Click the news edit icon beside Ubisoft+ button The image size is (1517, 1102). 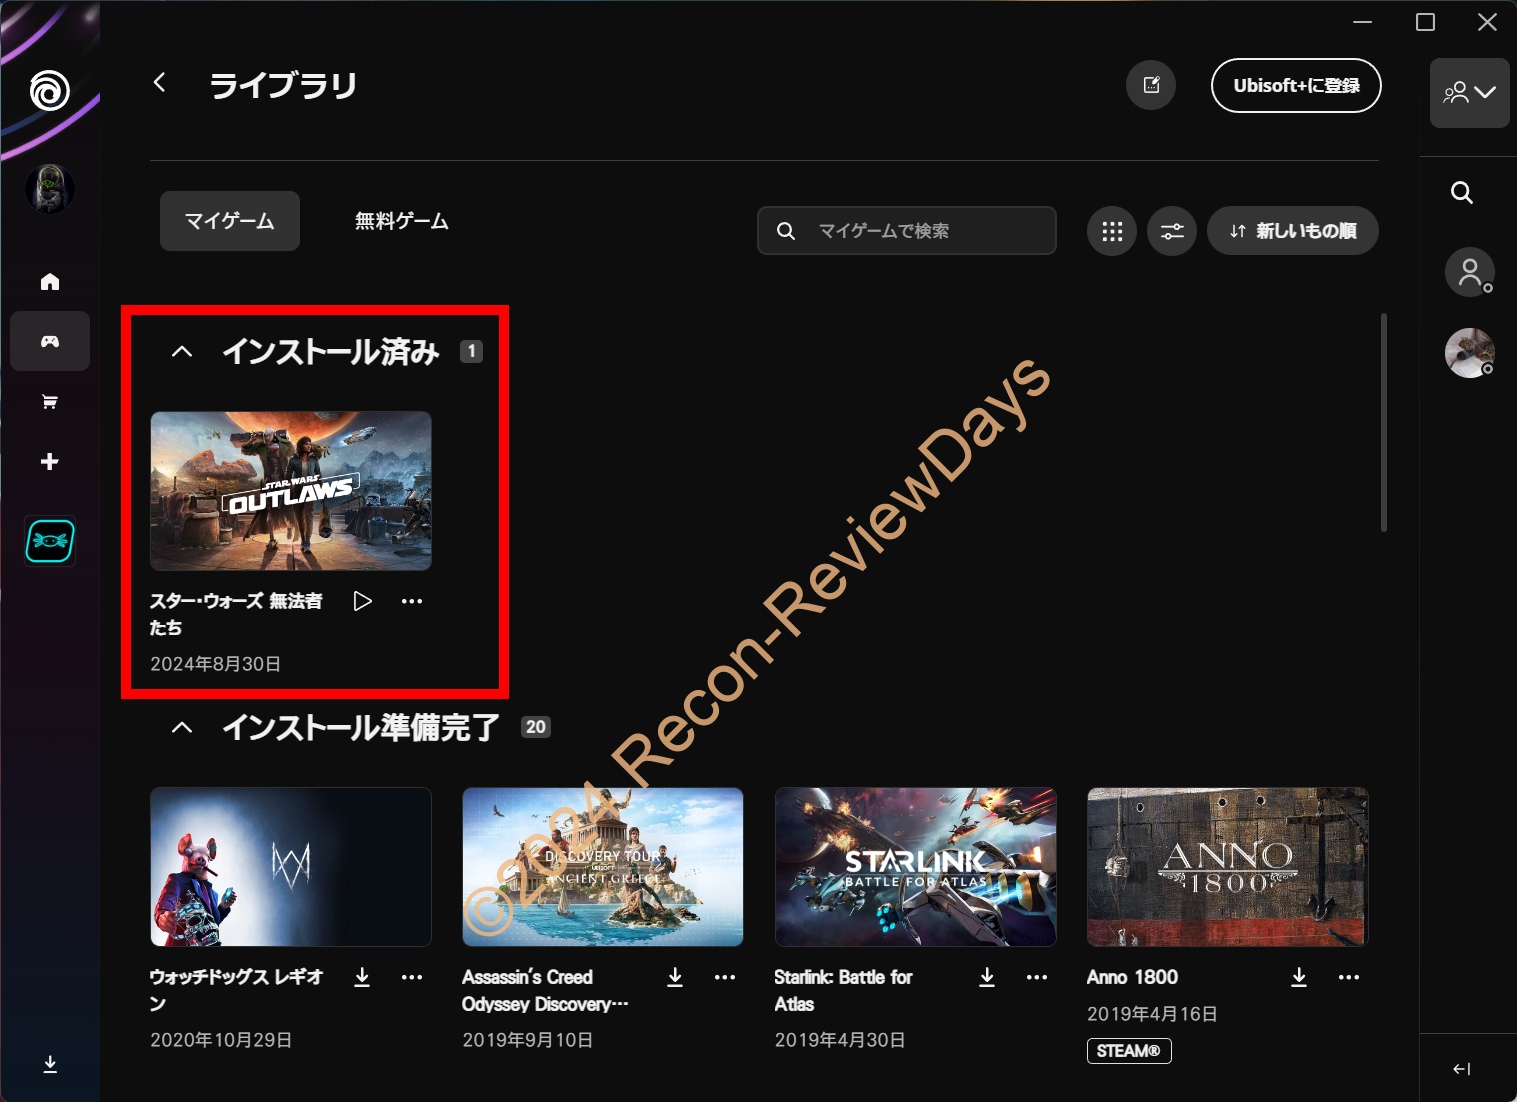[1151, 86]
